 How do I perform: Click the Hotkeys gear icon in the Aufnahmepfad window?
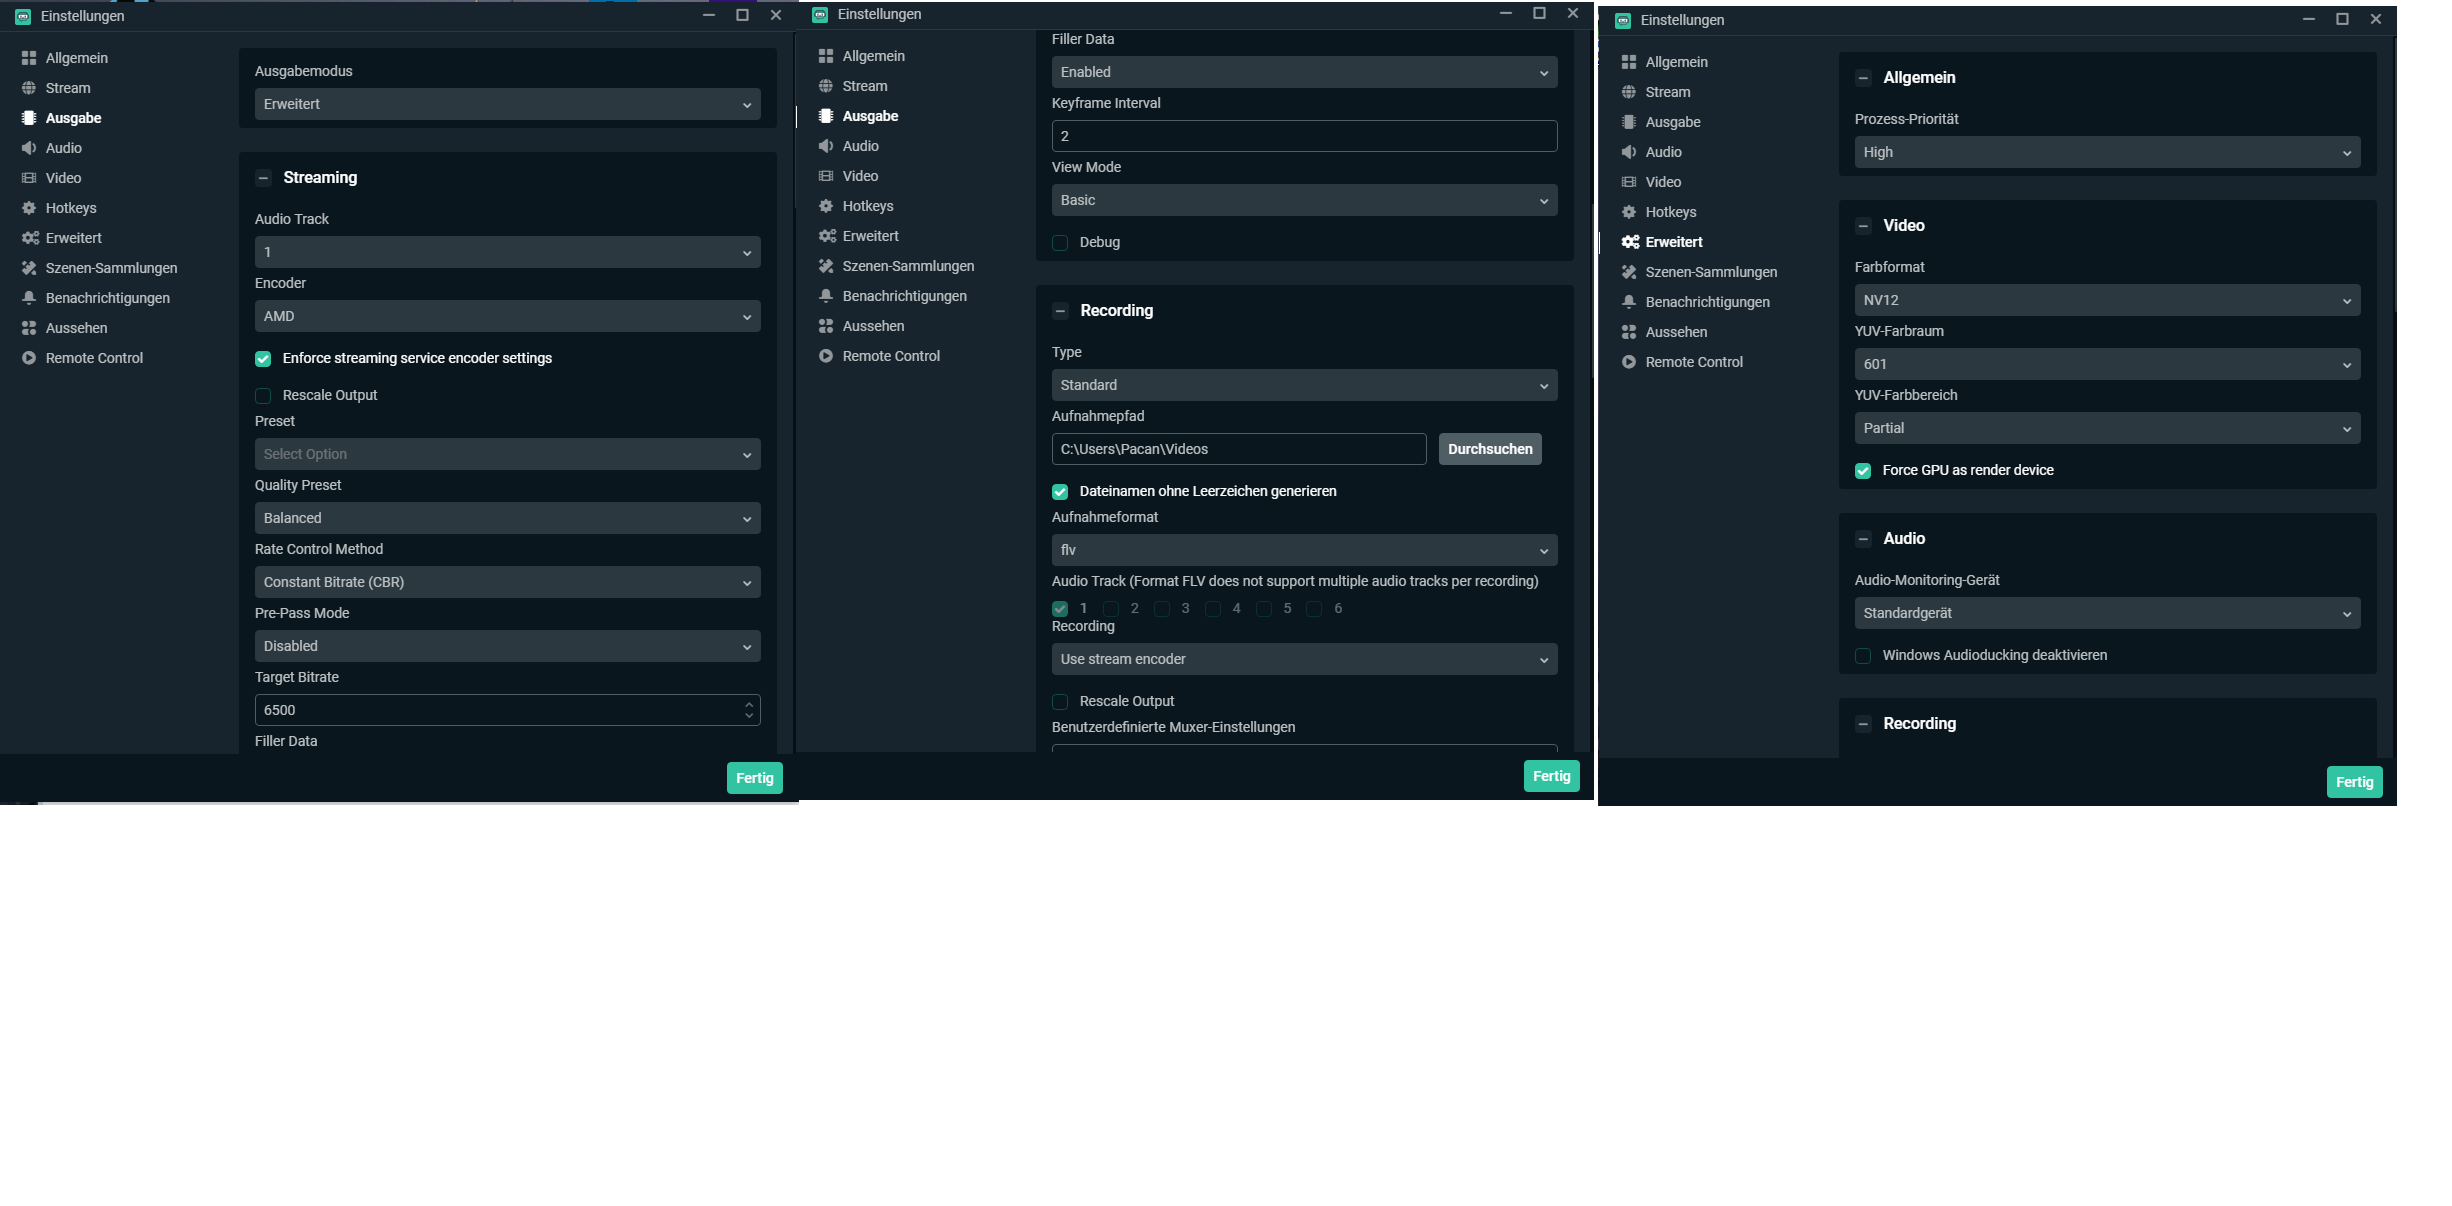[826, 206]
